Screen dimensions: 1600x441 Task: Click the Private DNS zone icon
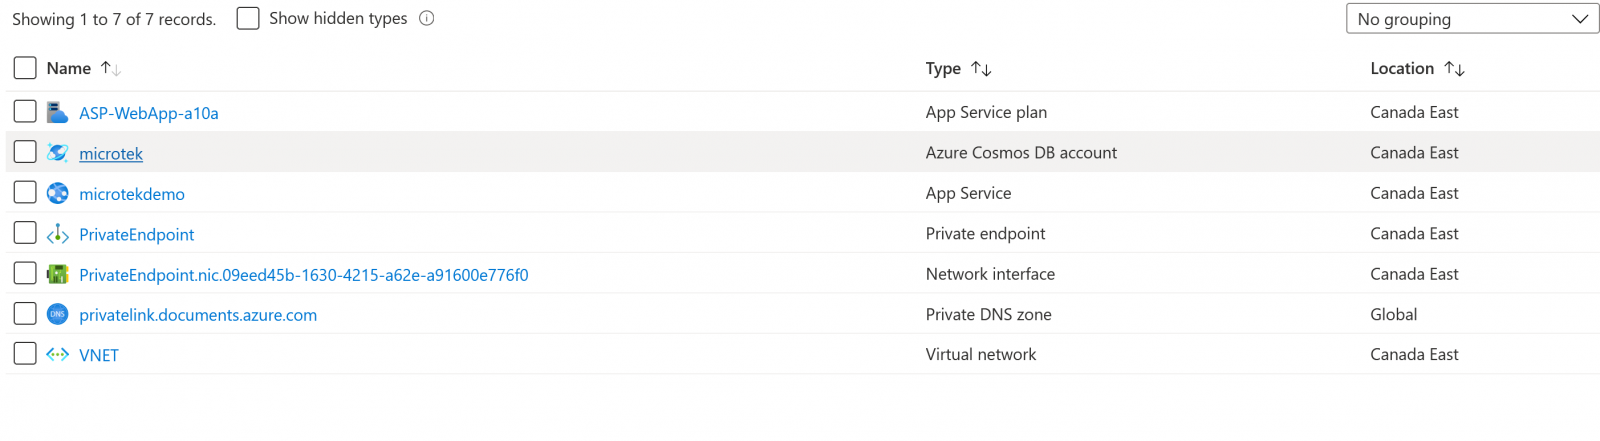57,314
